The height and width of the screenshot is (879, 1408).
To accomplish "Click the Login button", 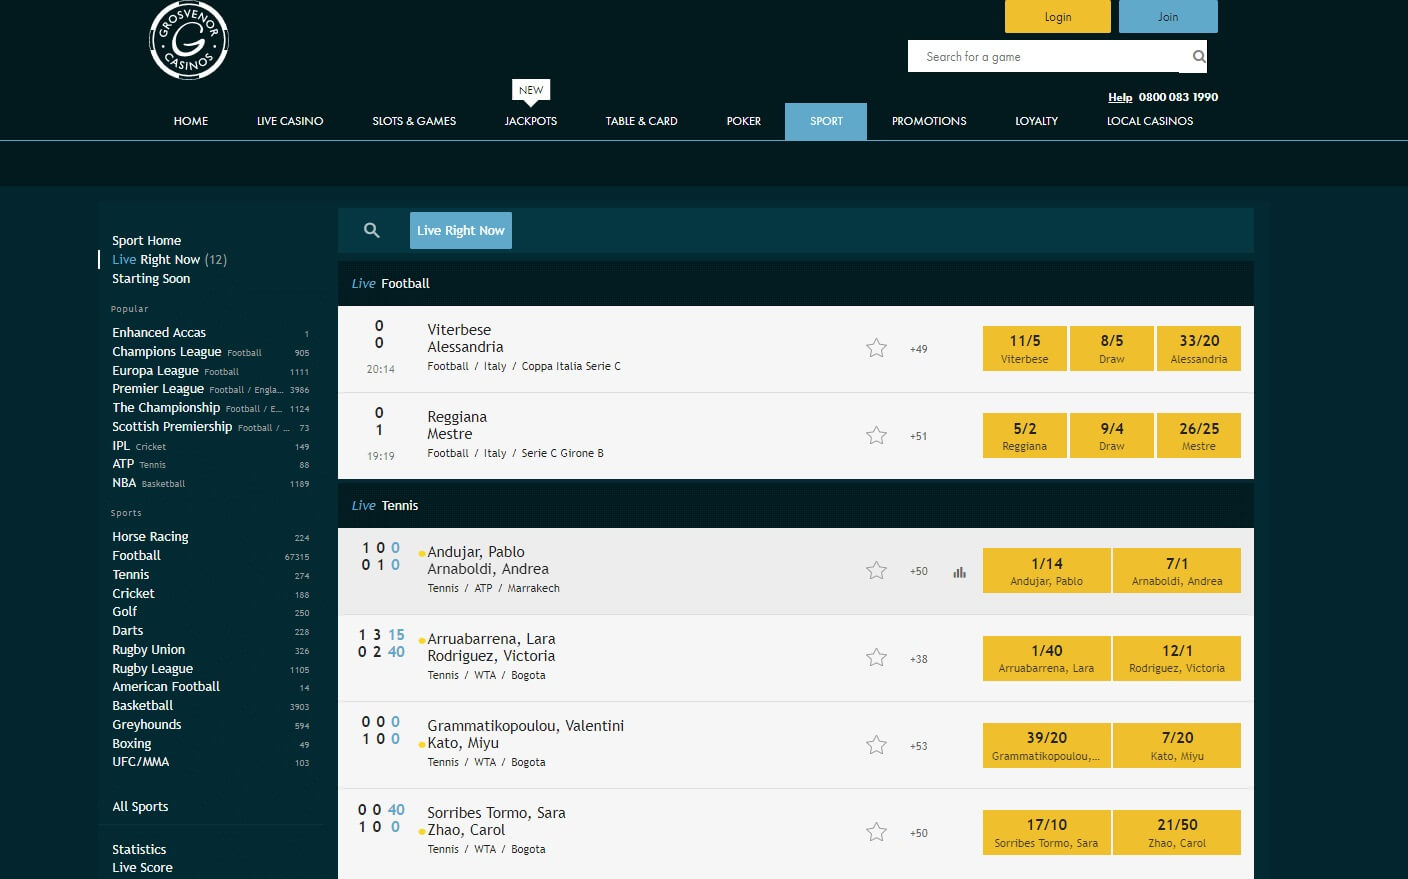I will [1057, 17].
